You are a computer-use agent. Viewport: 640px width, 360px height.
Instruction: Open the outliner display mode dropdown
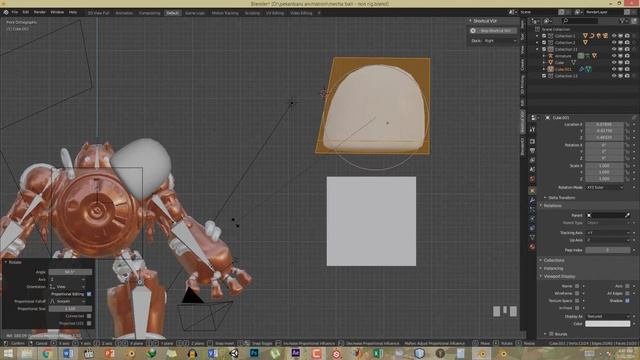tap(535, 20)
